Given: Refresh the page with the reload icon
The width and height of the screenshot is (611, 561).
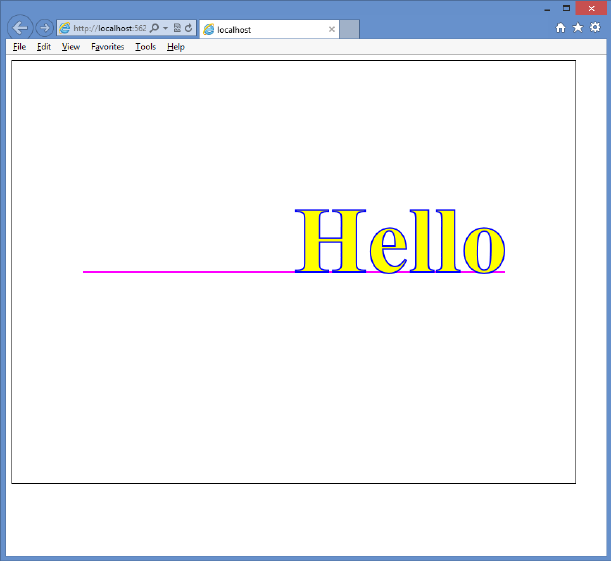Looking at the screenshot, I should 189,28.
